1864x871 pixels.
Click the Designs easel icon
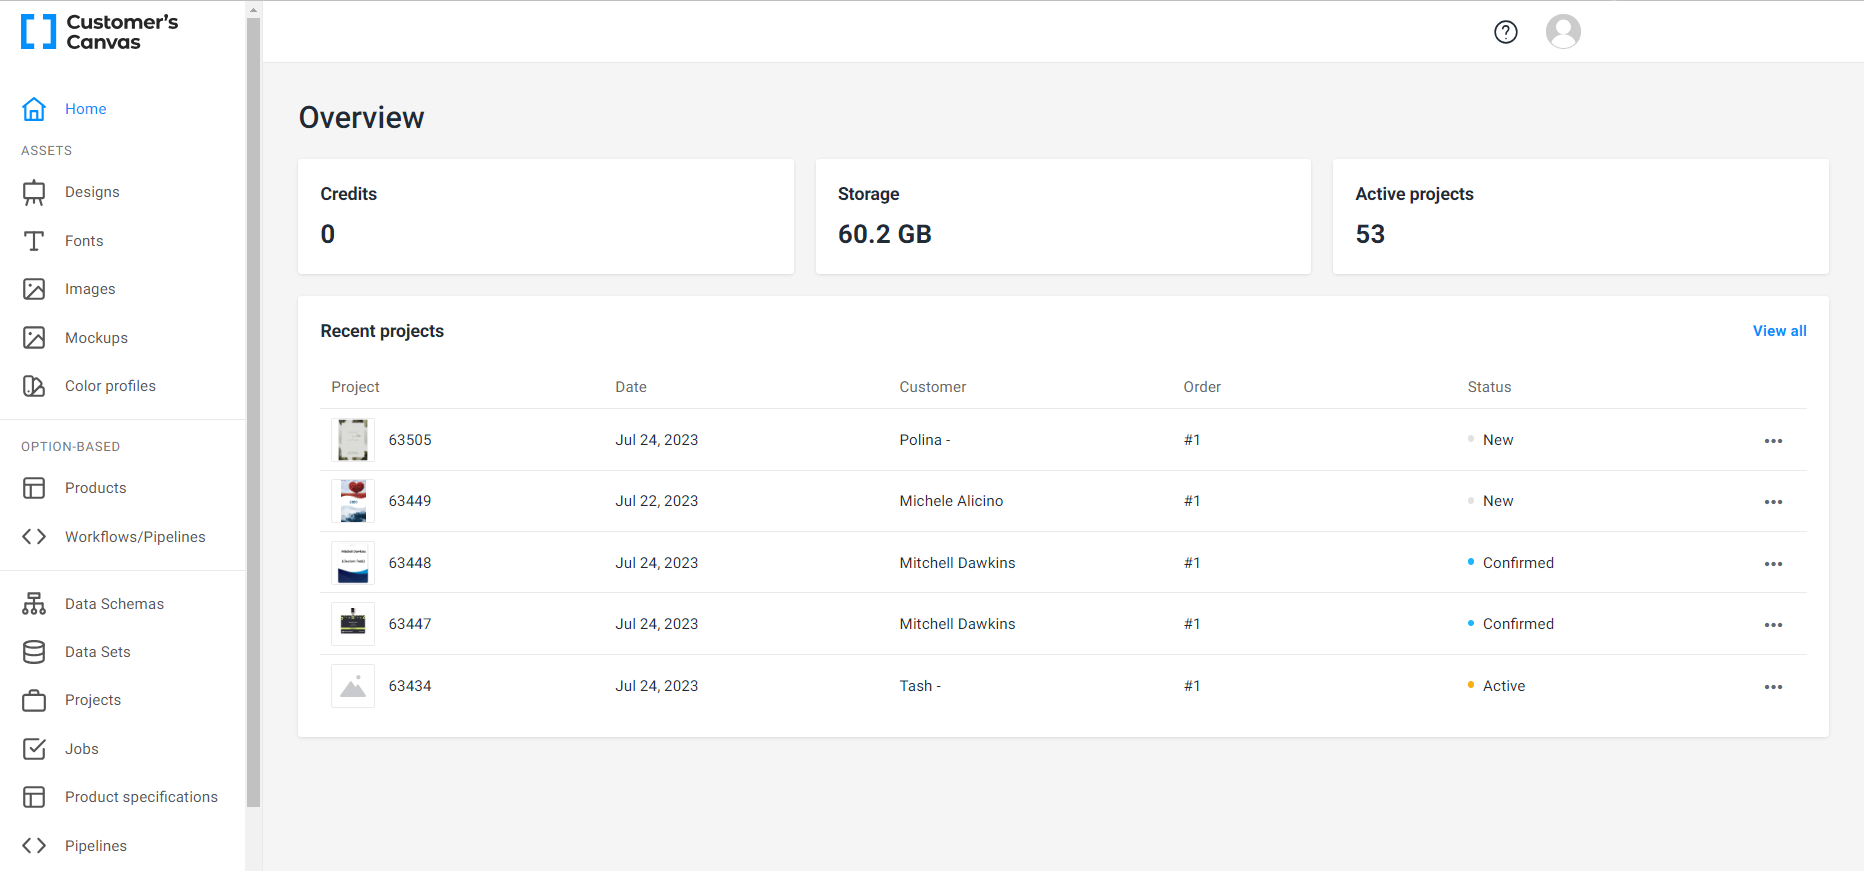[34, 192]
